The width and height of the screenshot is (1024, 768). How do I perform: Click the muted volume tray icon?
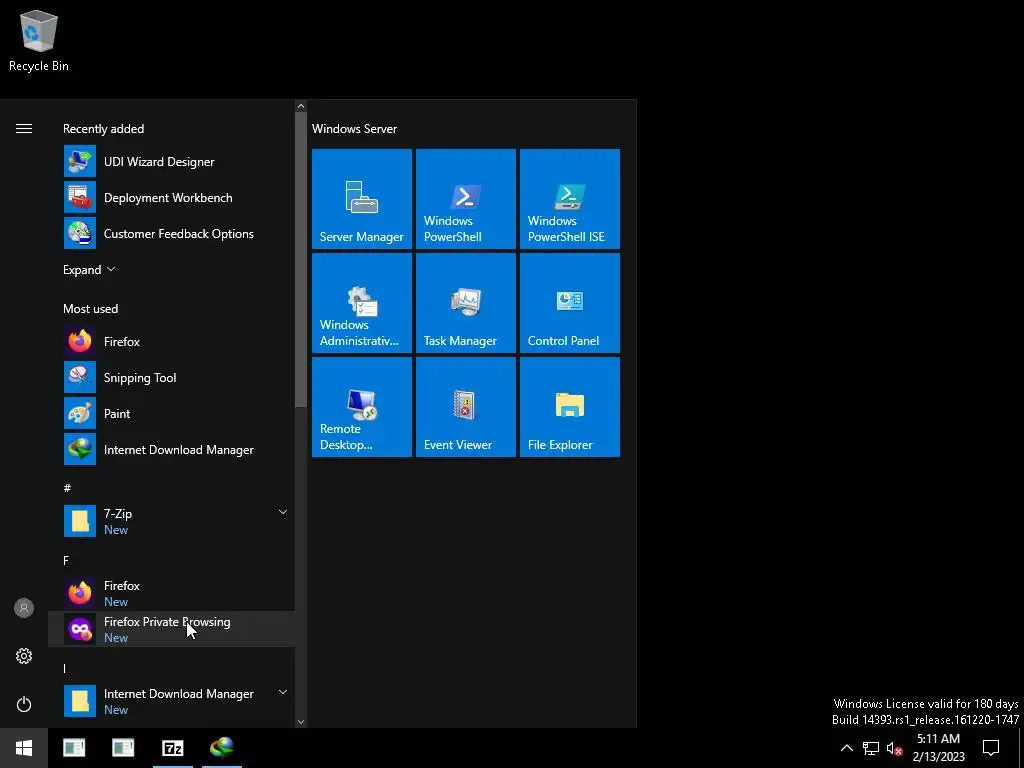click(894, 748)
